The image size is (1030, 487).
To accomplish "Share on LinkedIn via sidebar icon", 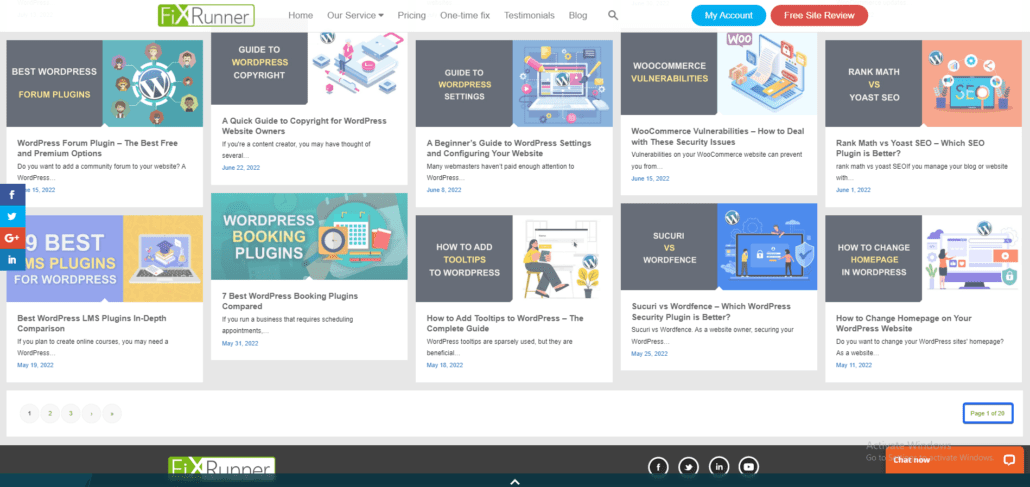I will pyautogui.click(x=12, y=260).
